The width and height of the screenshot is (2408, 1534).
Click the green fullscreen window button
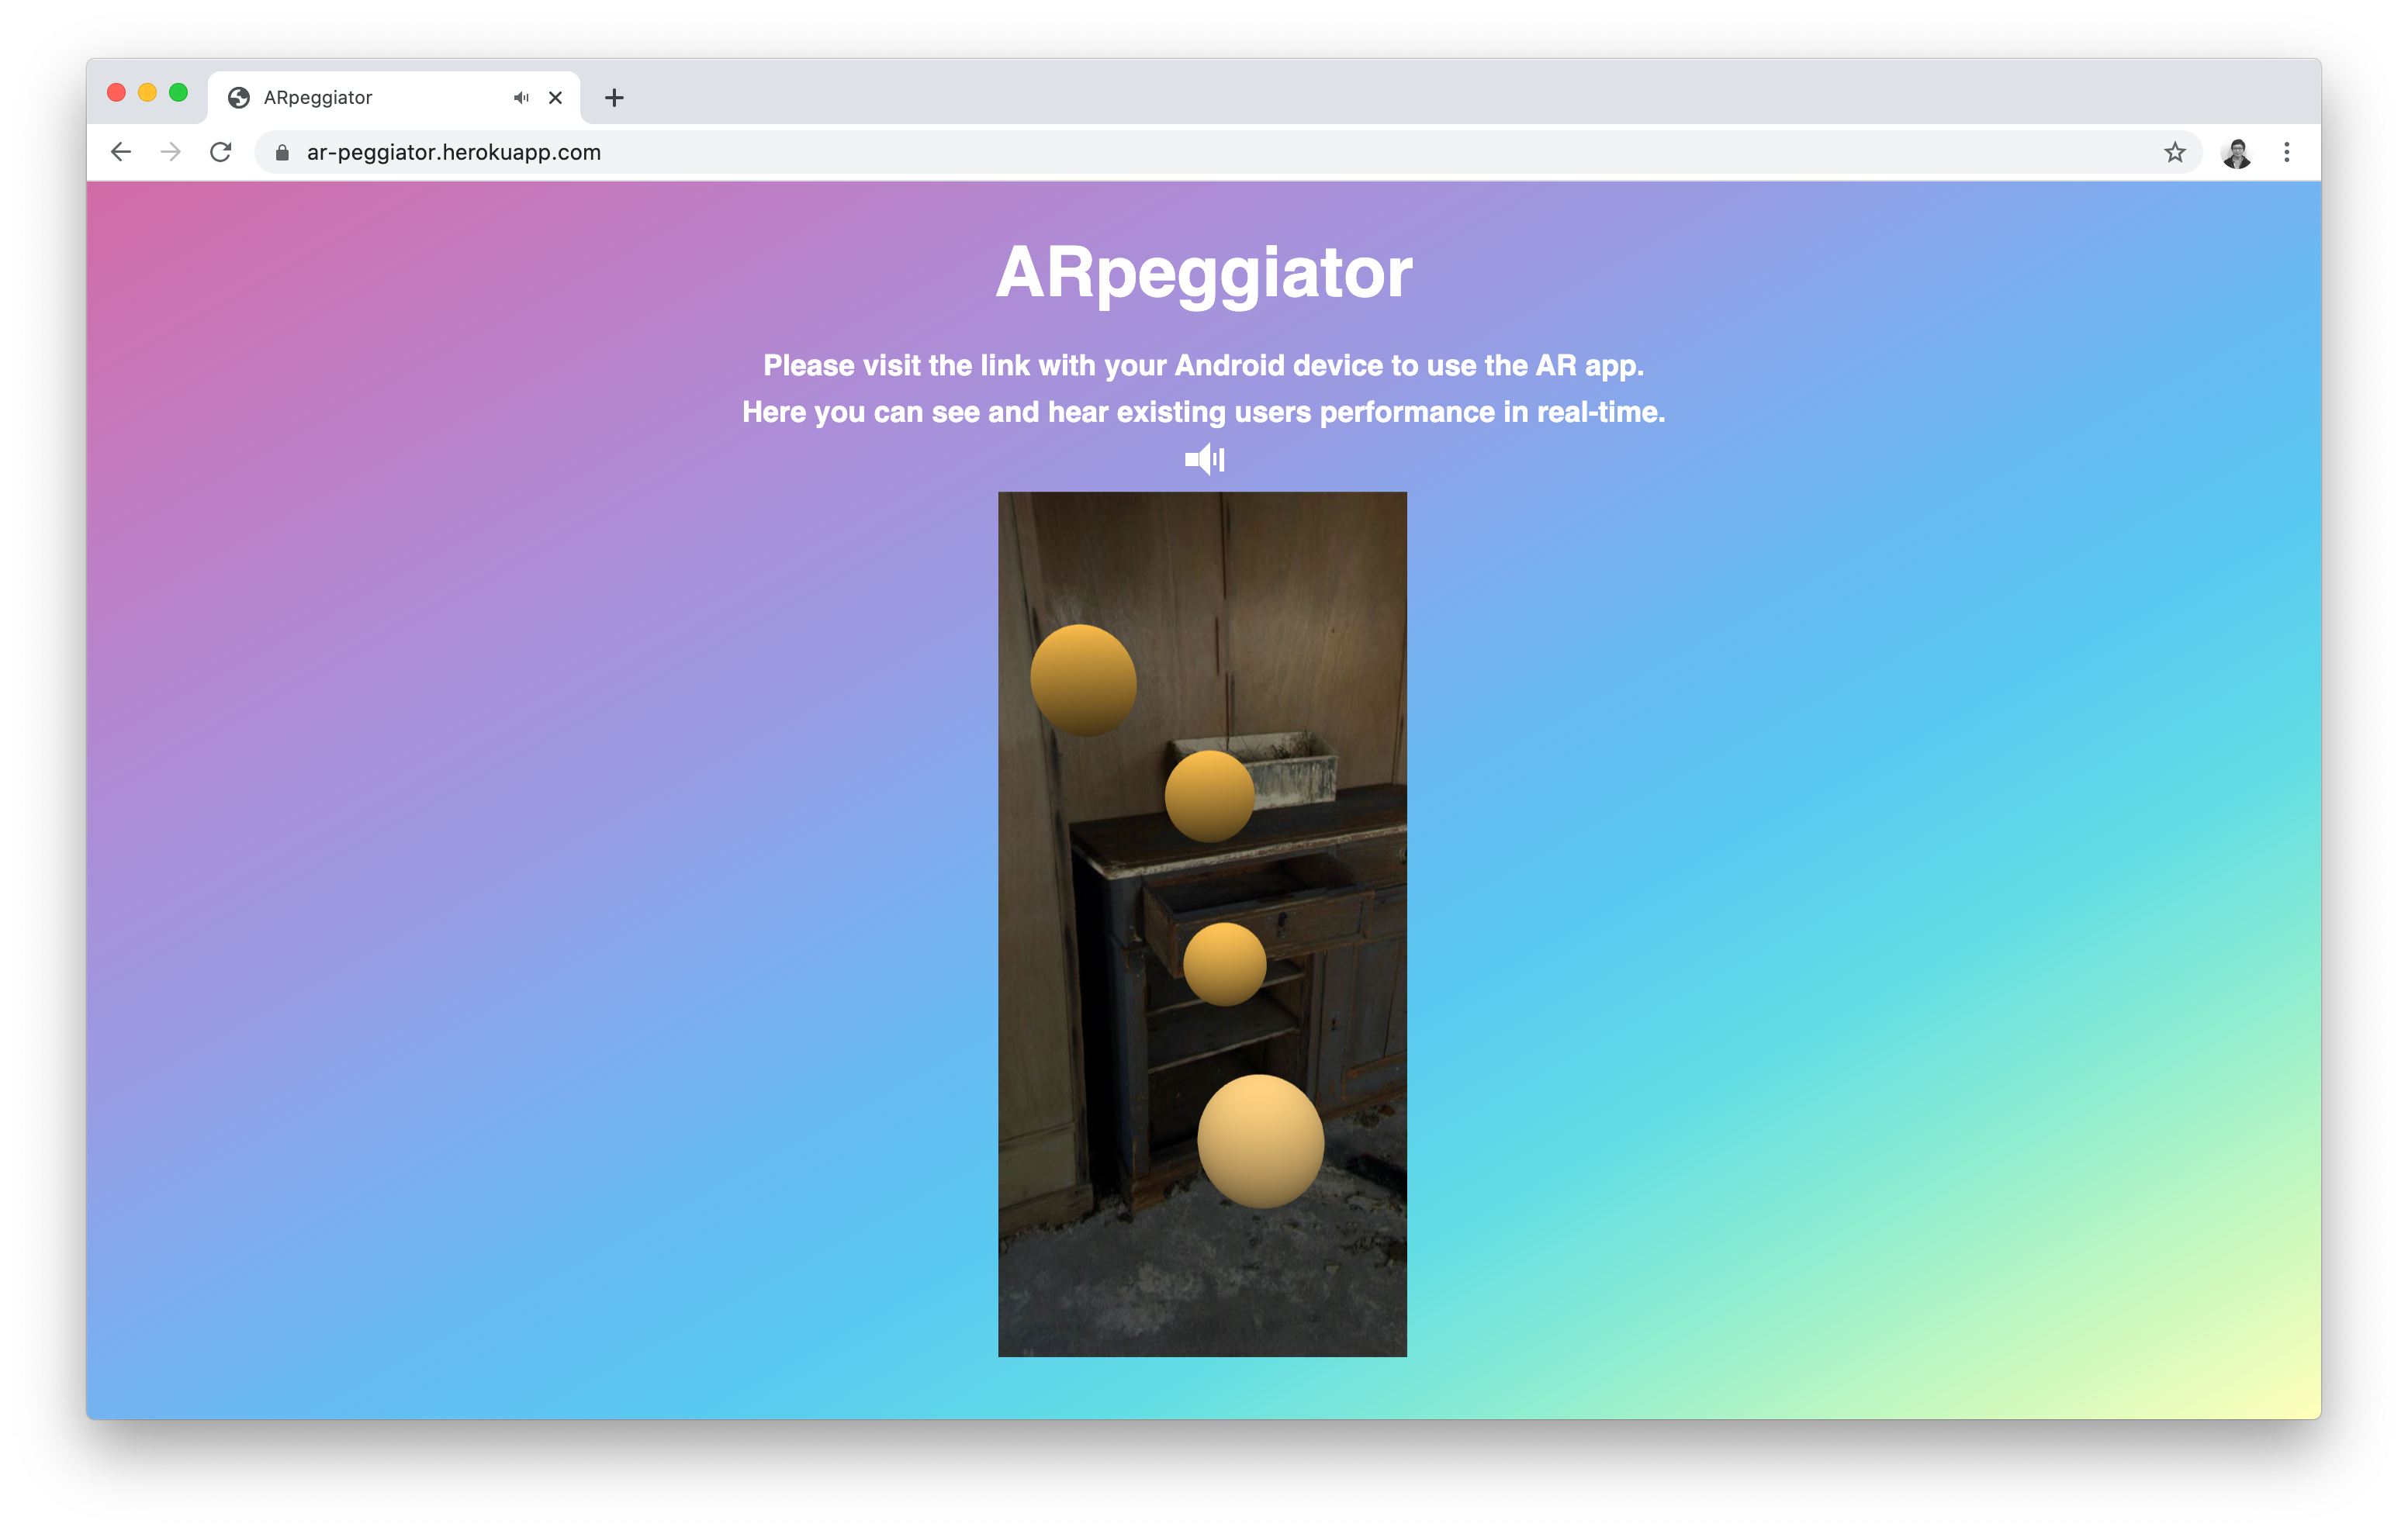click(x=178, y=93)
